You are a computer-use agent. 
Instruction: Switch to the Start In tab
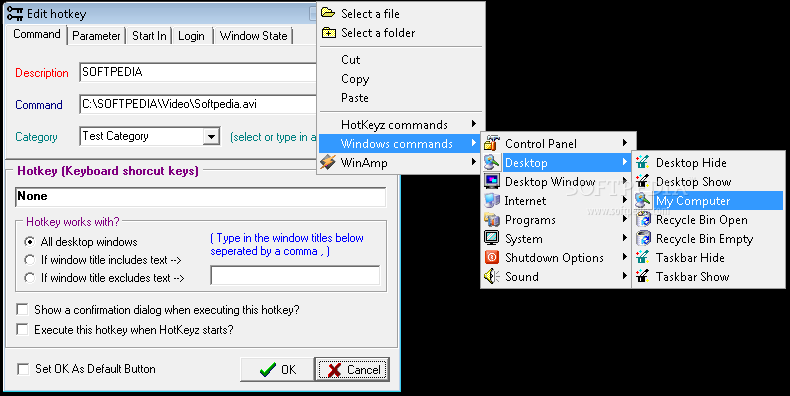pos(149,36)
